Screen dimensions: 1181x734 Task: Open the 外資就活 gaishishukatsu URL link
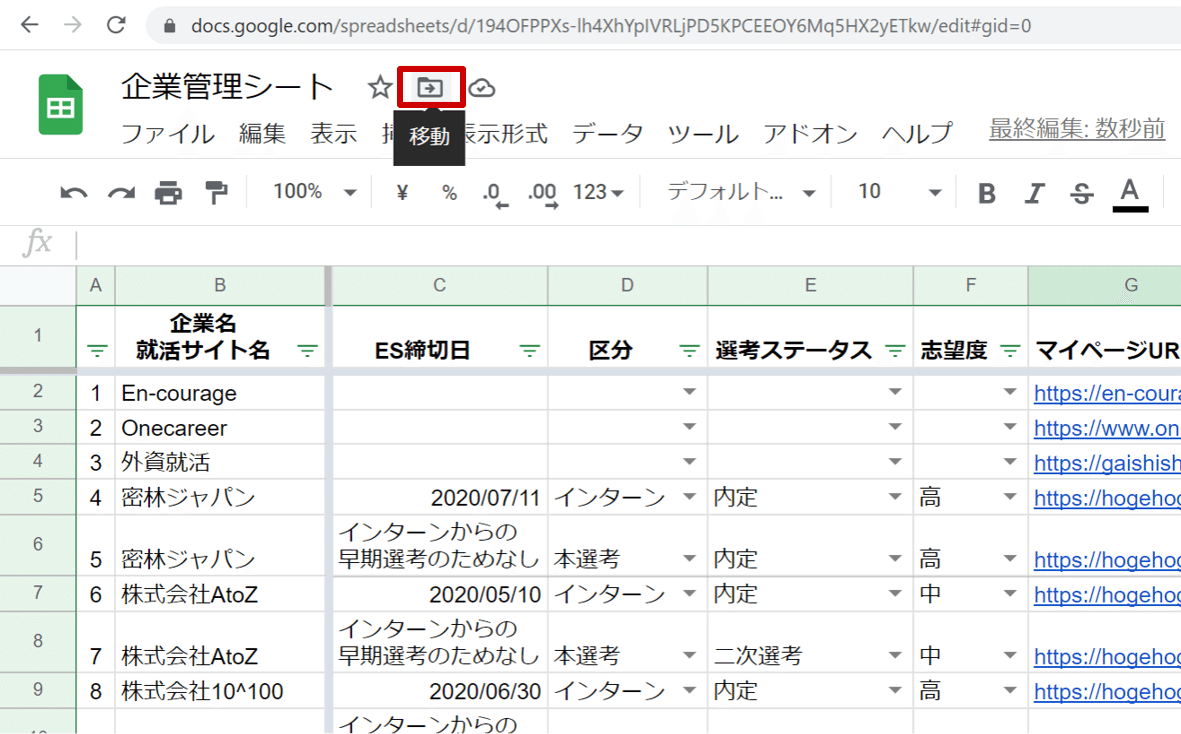pyautogui.click(x=1106, y=463)
